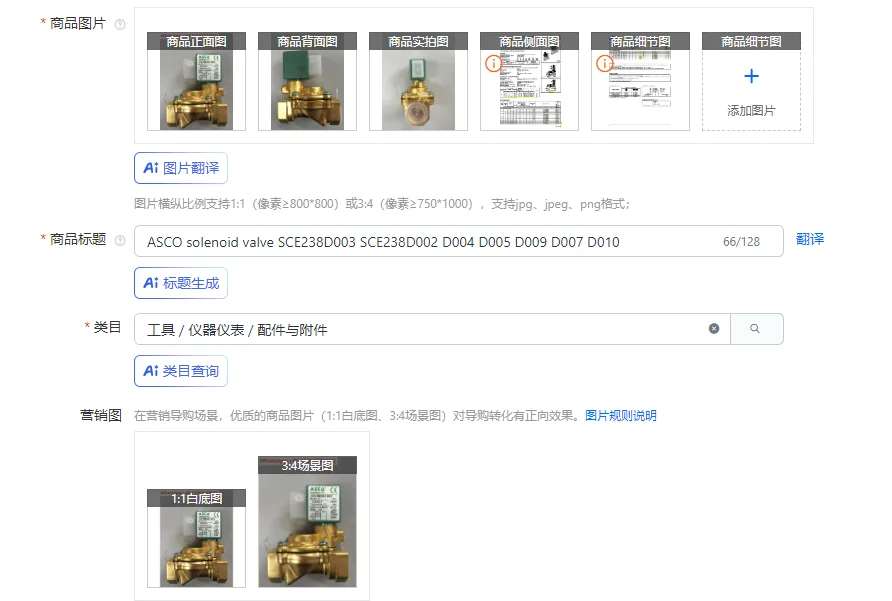Click the AI 图片翻译 button
The width and height of the screenshot is (892, 601).
click(x=181, y=168)
